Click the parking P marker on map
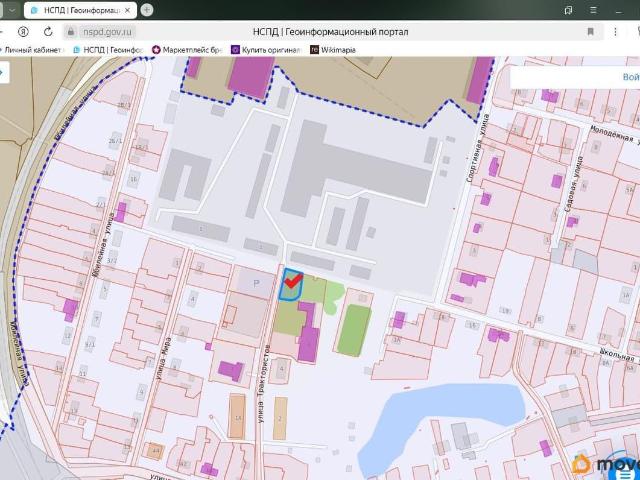 [x=256, y=283]
